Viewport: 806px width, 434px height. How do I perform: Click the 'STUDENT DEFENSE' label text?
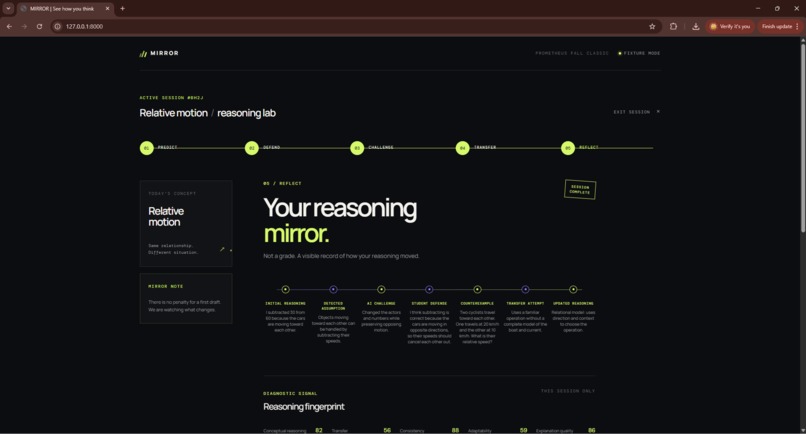coord(429,303)
